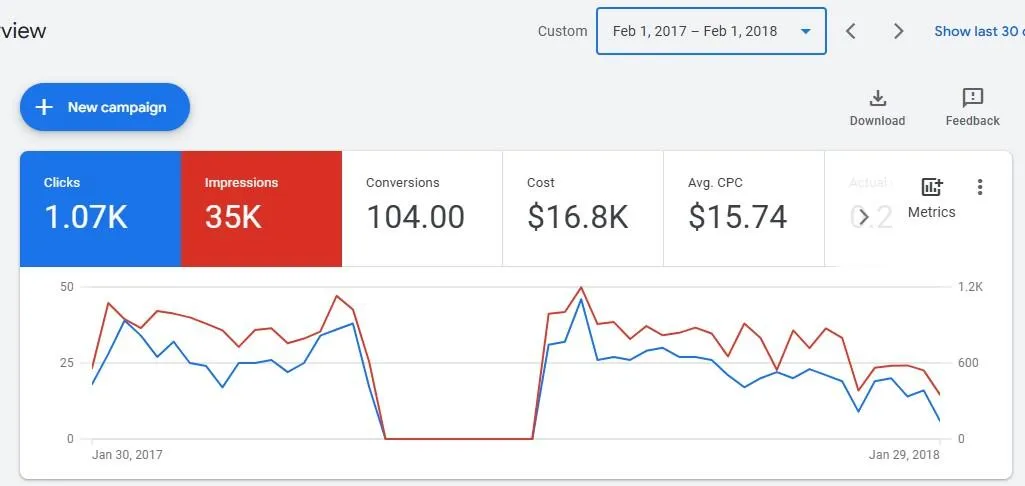Image resolution: width=1025 pixels, height=486 pixels.
Task: Open the three-dot more options menu
Action: pos(980,187)
